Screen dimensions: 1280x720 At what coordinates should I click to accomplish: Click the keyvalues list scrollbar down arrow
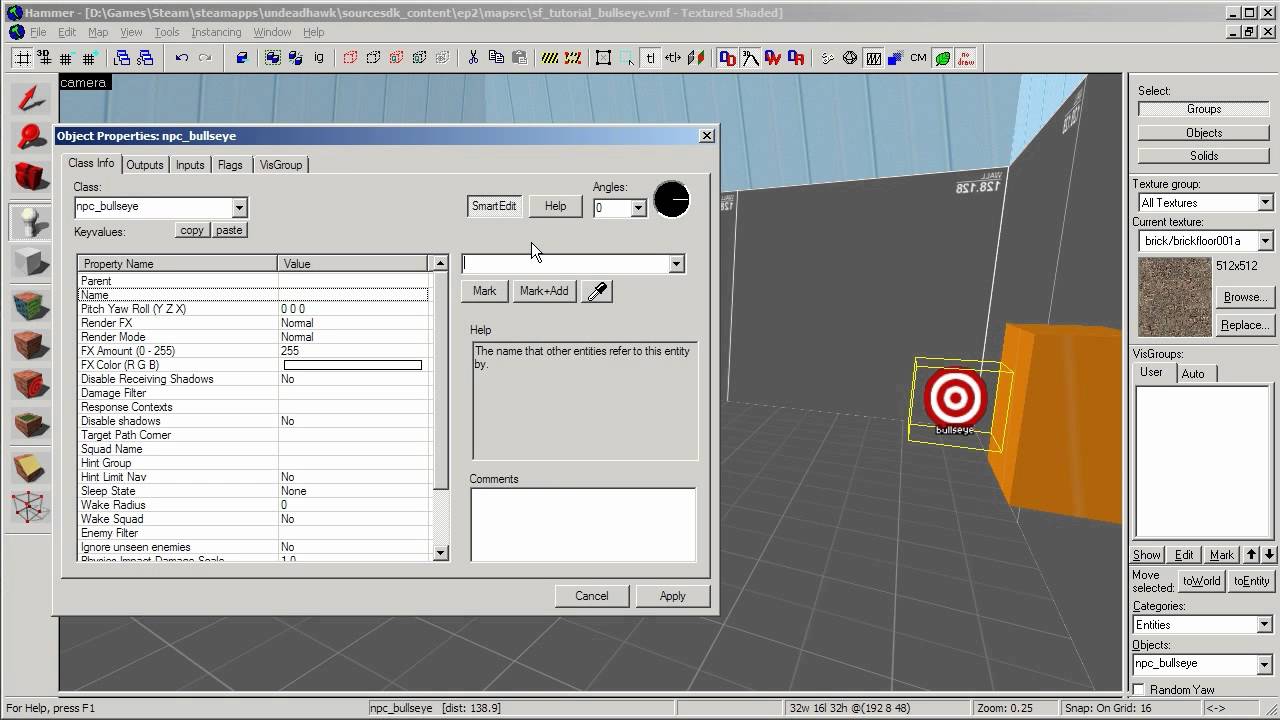click(440, 553)
